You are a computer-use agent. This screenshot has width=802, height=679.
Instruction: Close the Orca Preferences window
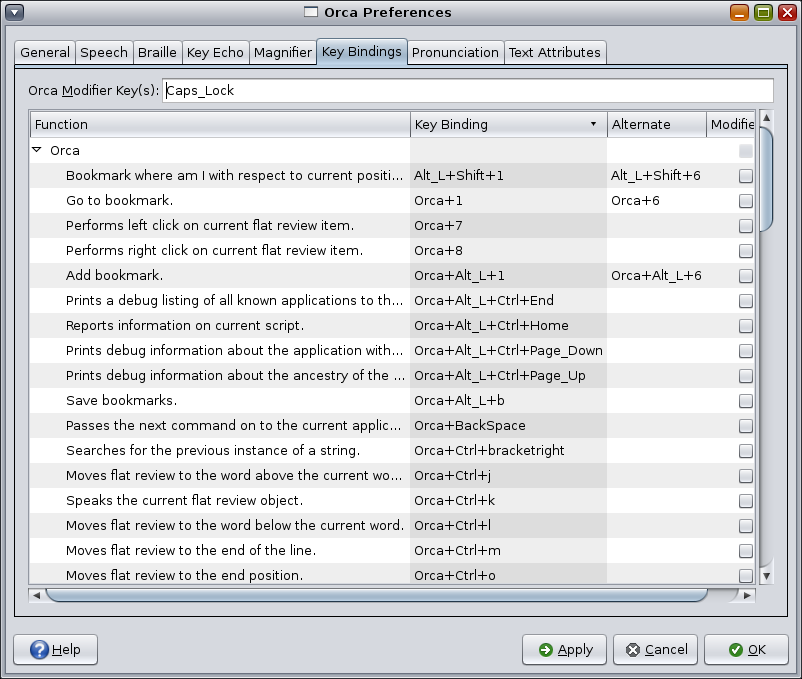787,12
